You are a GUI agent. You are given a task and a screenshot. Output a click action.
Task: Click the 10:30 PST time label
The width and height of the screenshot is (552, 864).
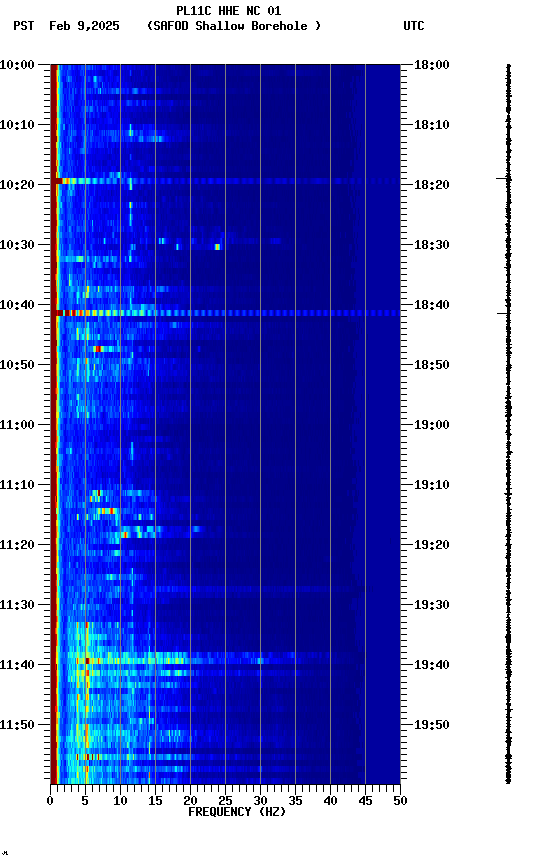[x=17, y=245]
